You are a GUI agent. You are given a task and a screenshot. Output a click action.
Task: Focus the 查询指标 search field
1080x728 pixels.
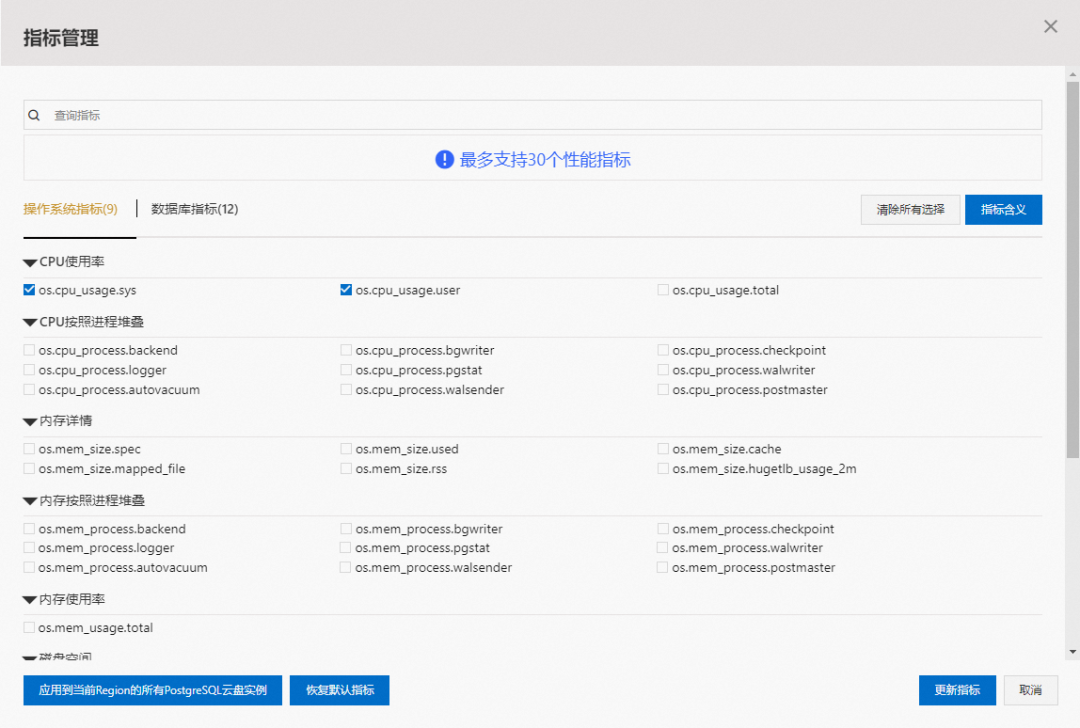pos(540,116)
